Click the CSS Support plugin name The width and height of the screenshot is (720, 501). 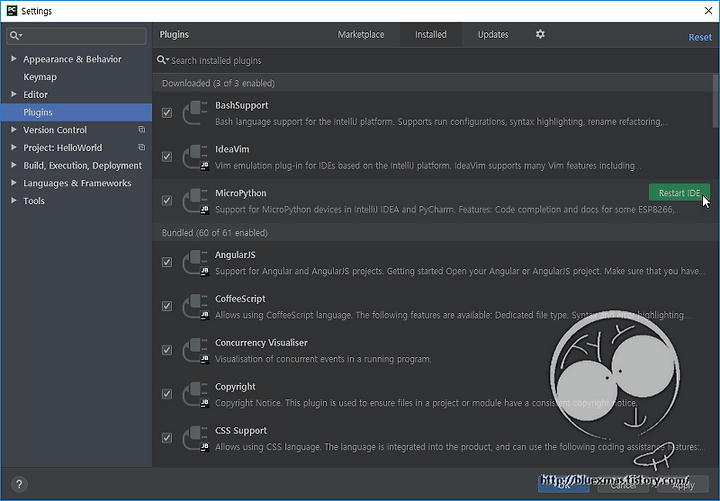(241, 431)
